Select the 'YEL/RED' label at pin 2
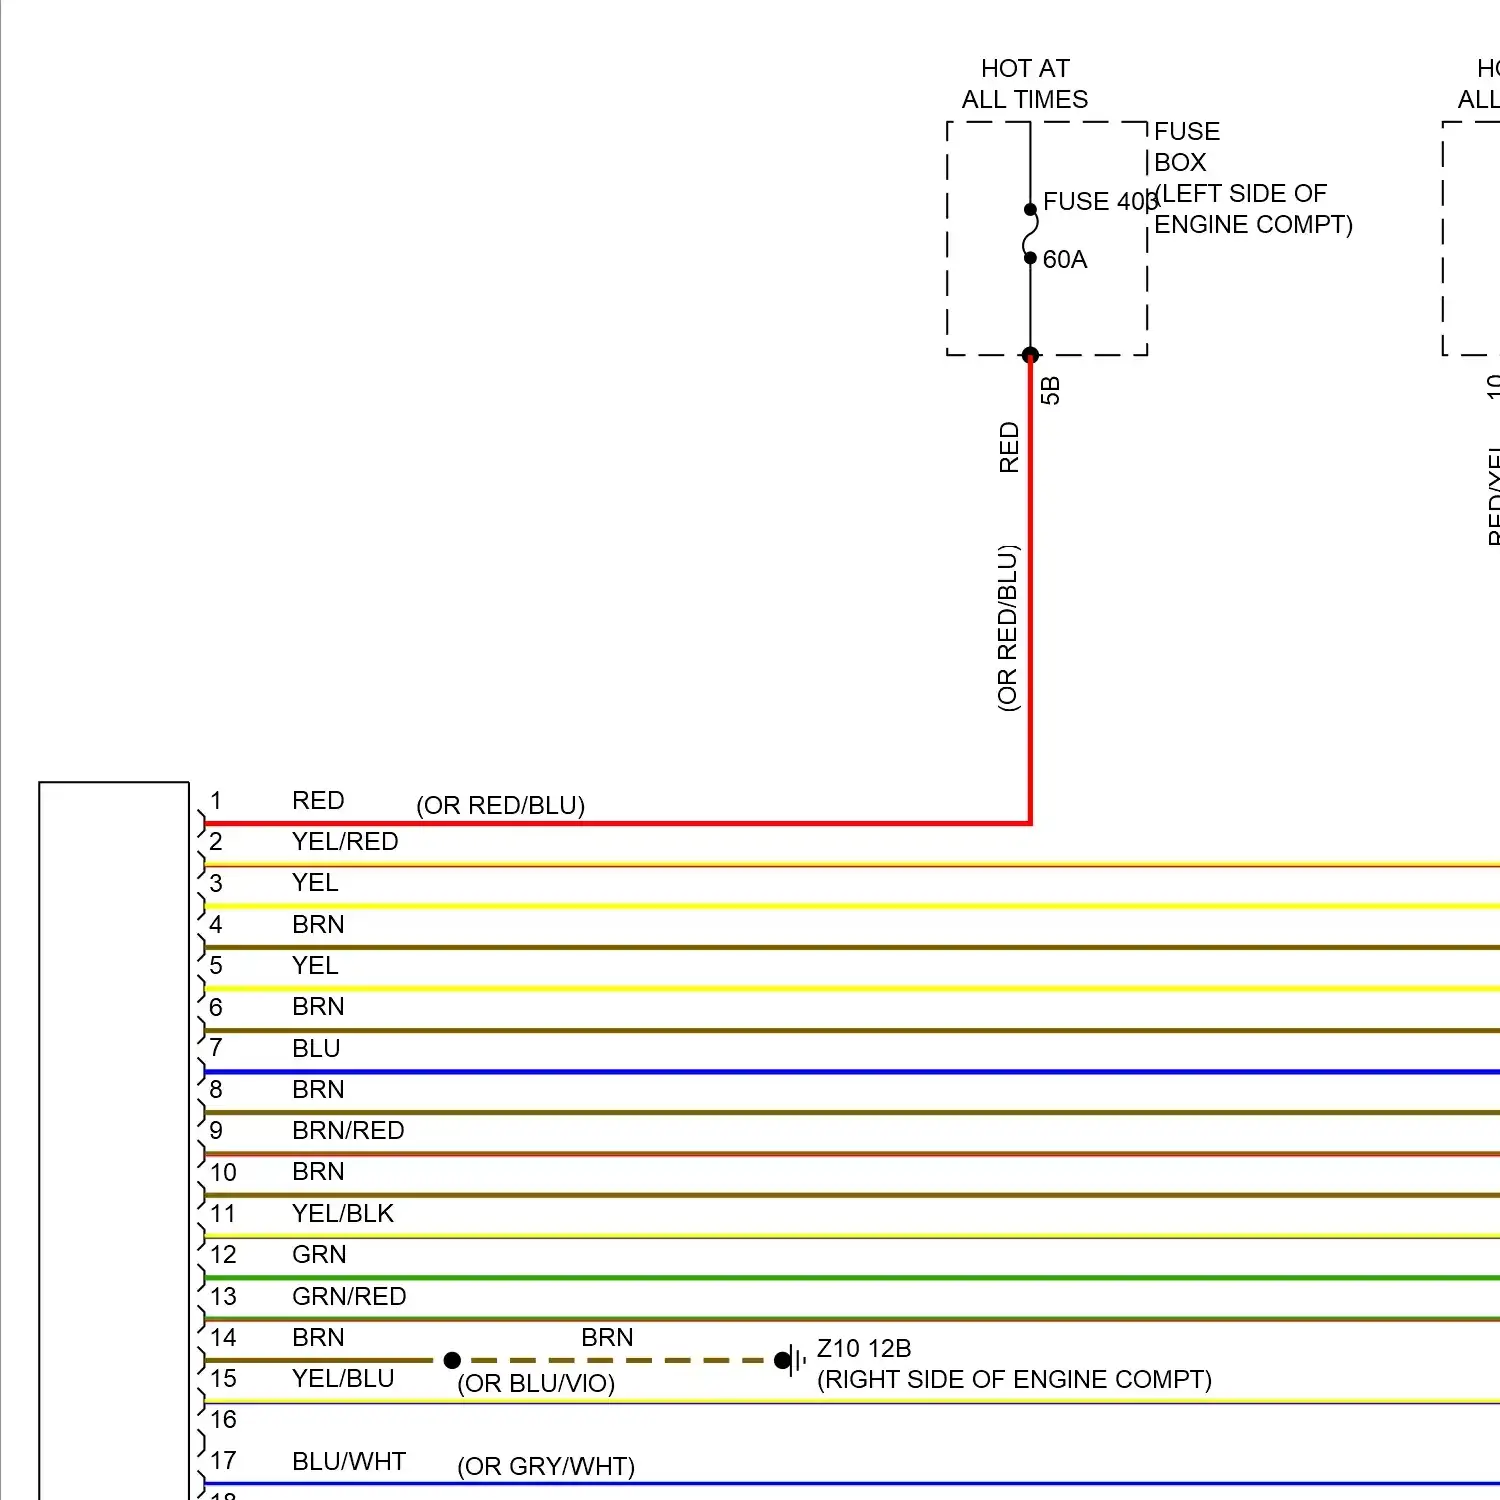This screenshot has height=1500, width=1500. tap(345, 841)
